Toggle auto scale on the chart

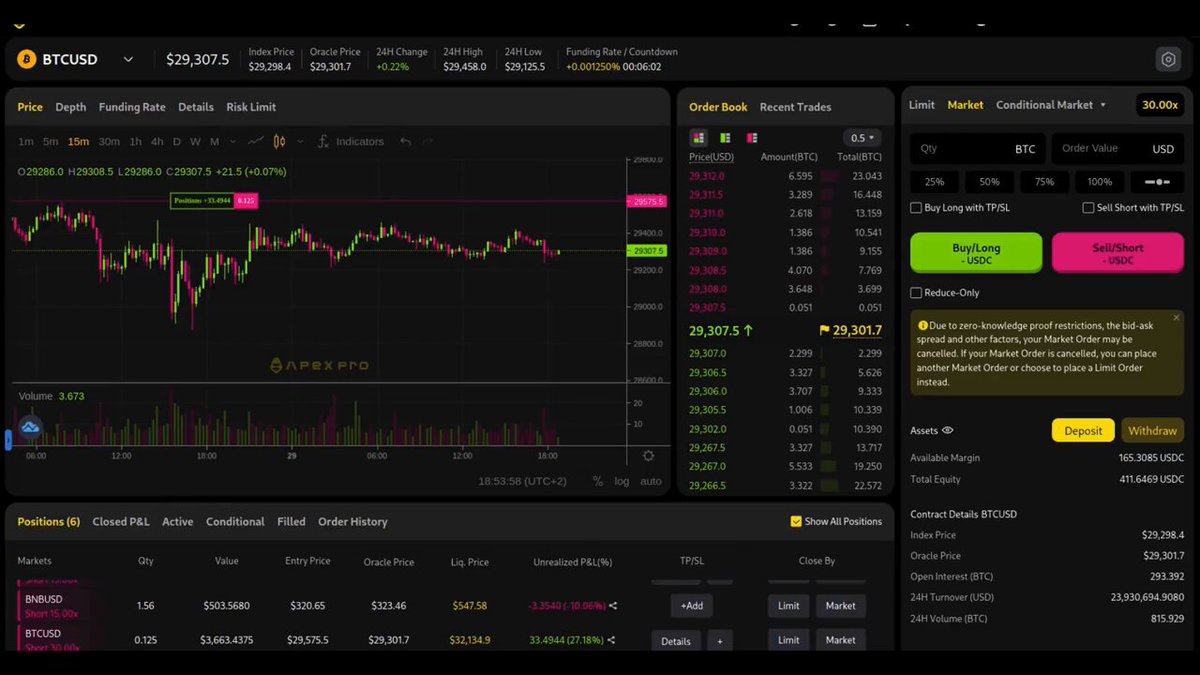(x=651, y=481)
